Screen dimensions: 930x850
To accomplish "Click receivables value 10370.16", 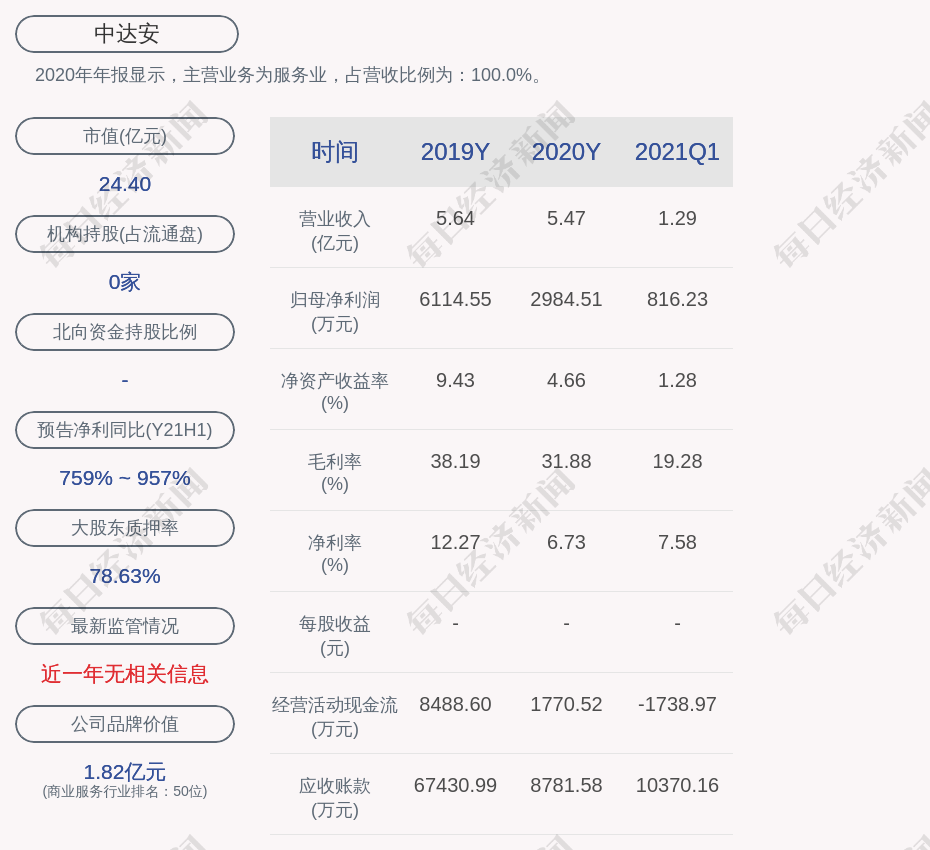I will coord(677,785).
